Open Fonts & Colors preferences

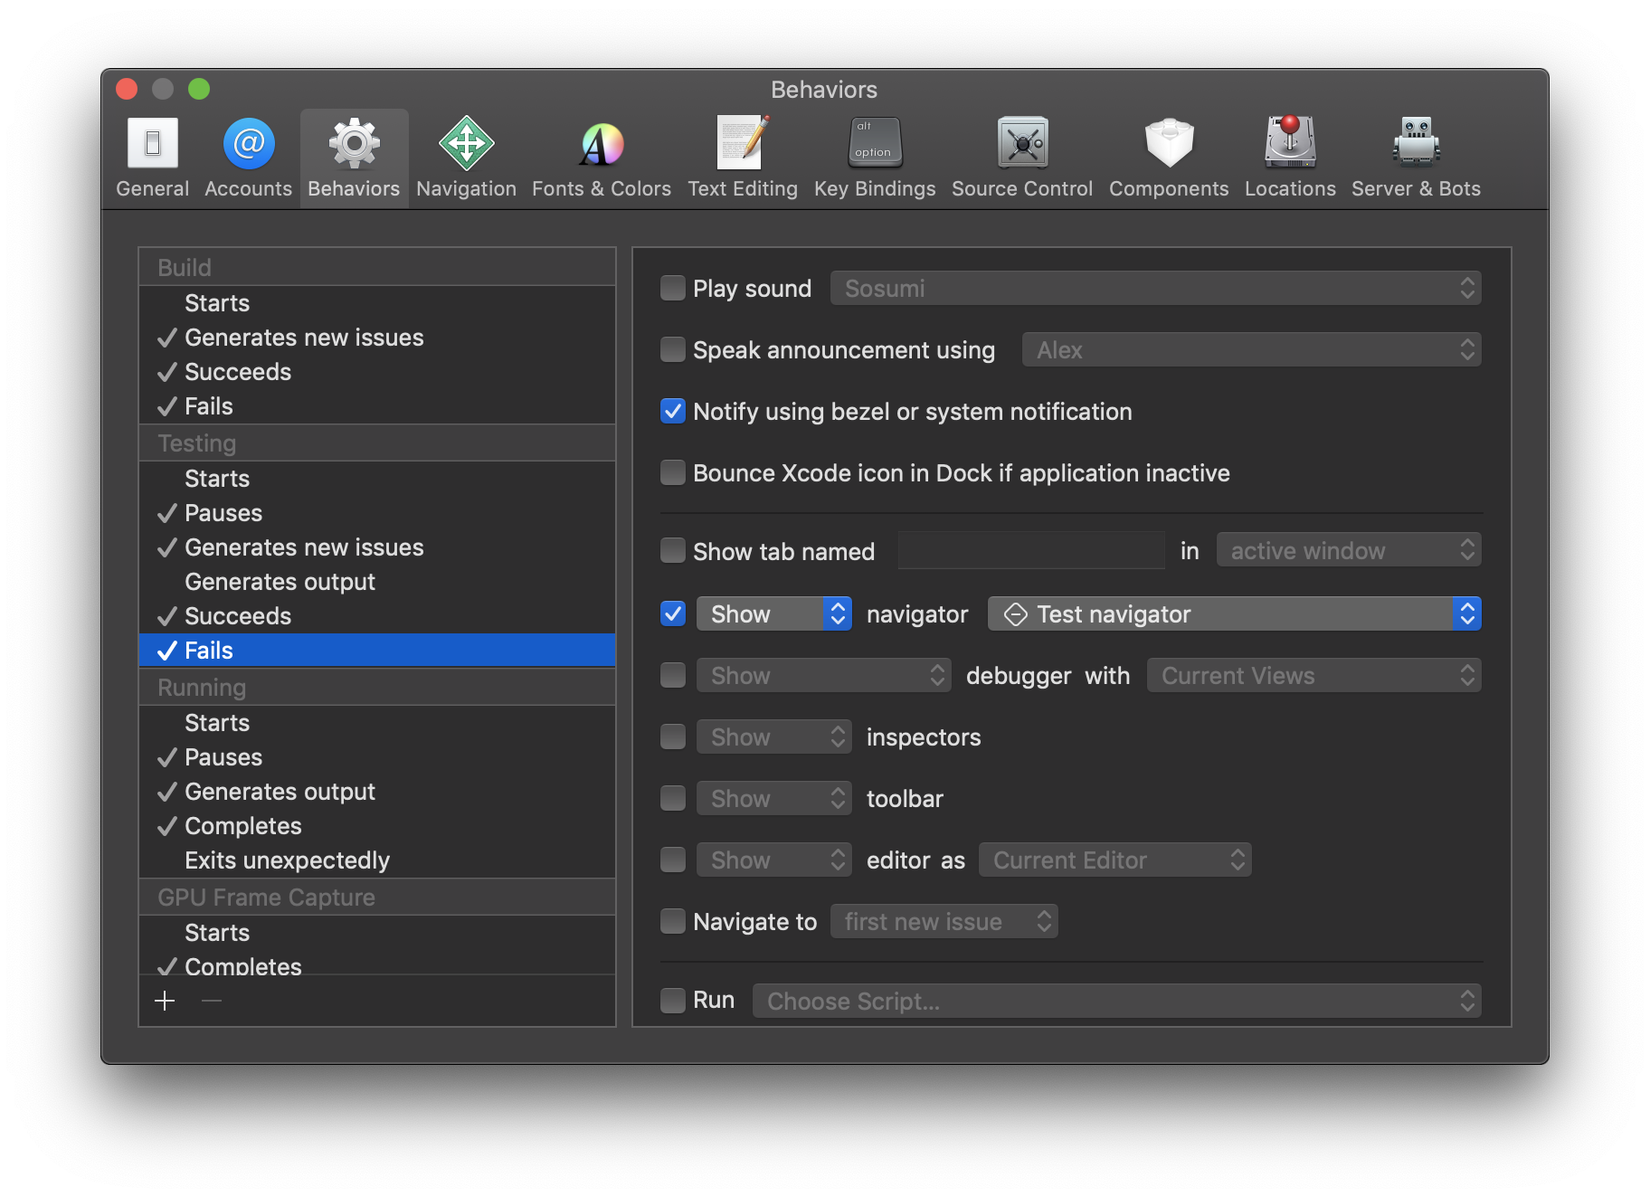[601, 145]
